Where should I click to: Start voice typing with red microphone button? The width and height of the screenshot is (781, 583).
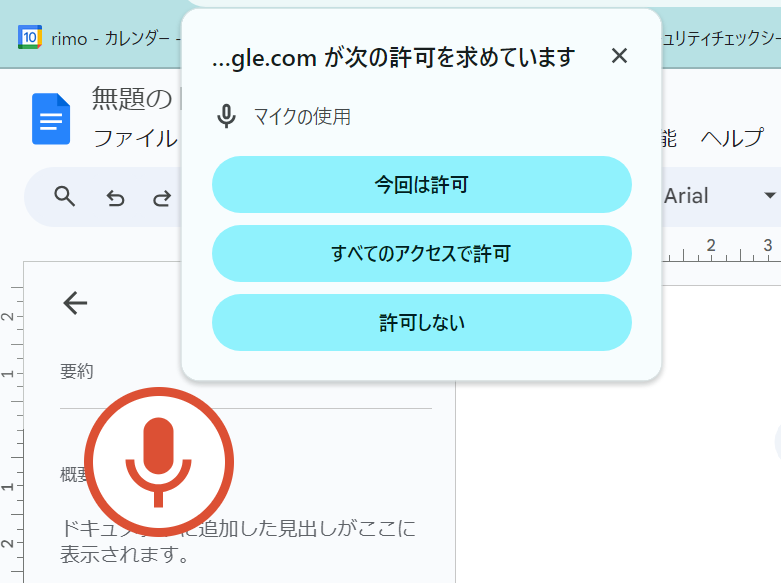(x=158, y=461)
